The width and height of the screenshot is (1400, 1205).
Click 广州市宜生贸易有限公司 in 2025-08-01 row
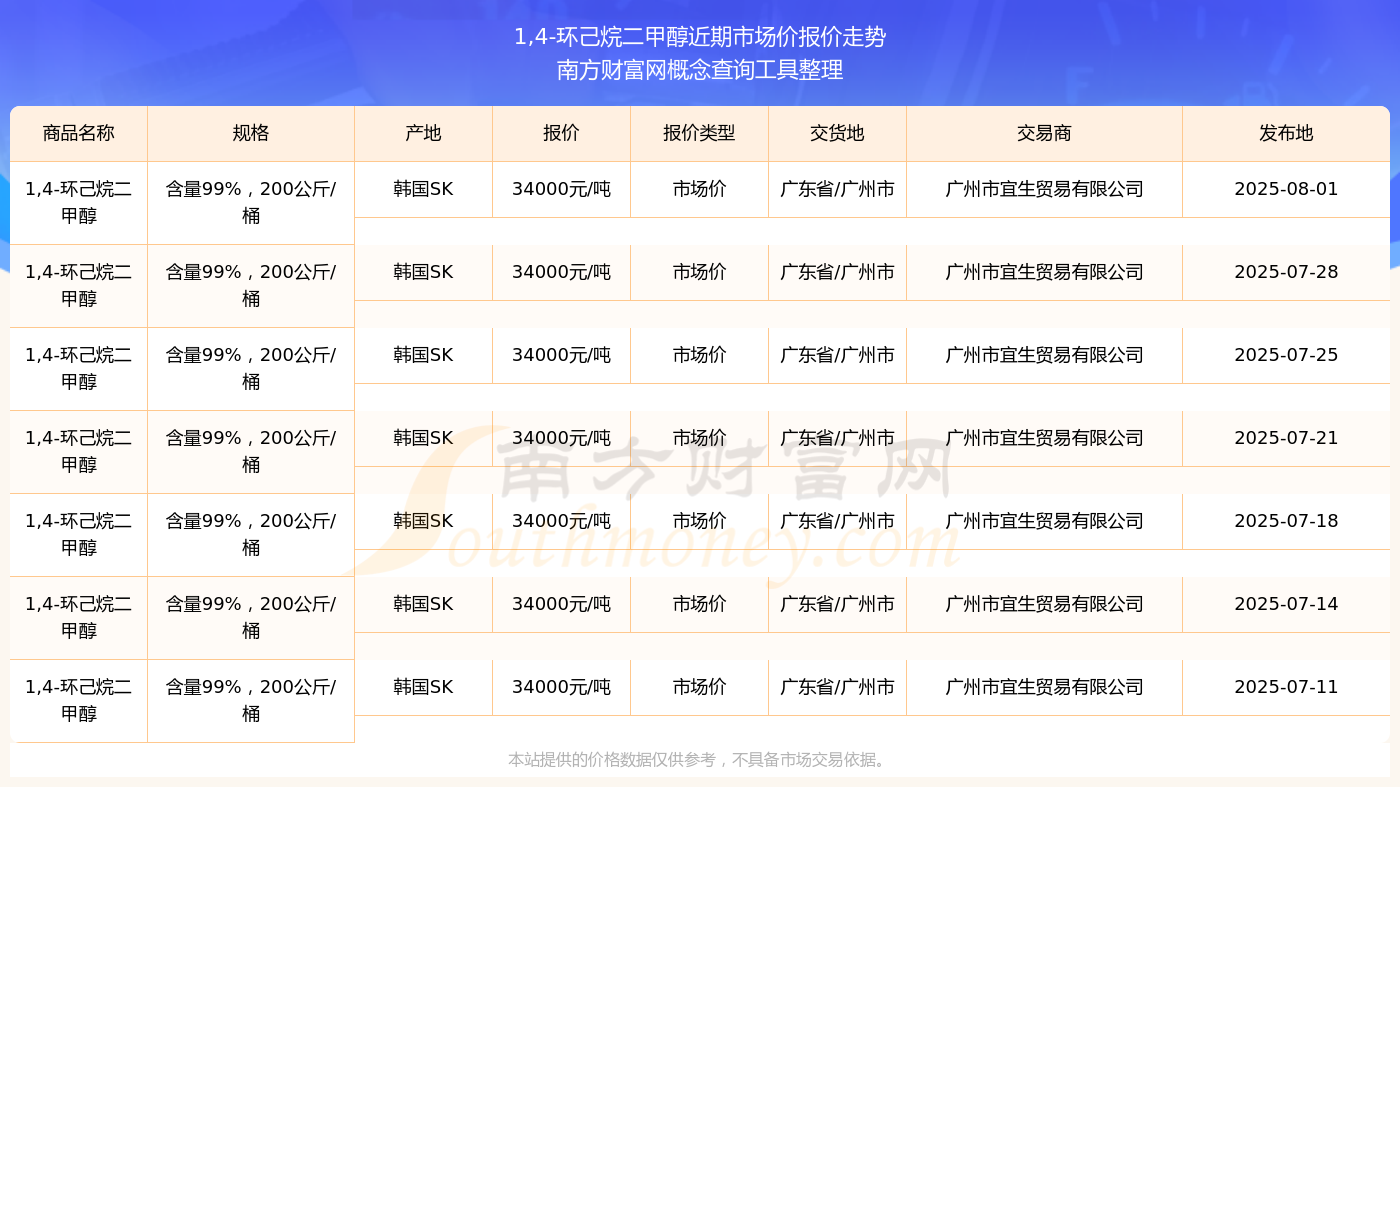(1044, 189)
